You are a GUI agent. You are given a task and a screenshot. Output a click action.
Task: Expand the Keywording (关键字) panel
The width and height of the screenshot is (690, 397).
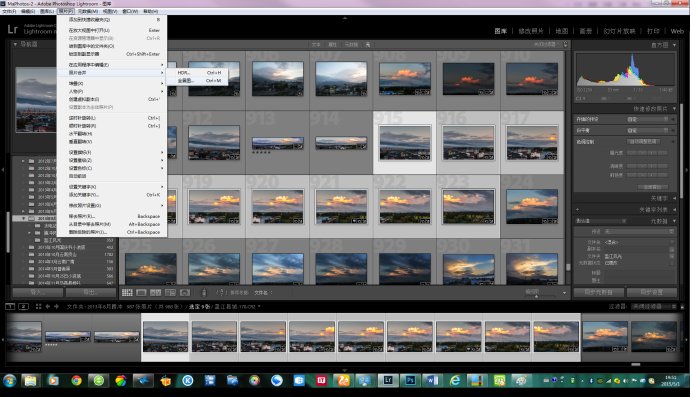(675, 198)
